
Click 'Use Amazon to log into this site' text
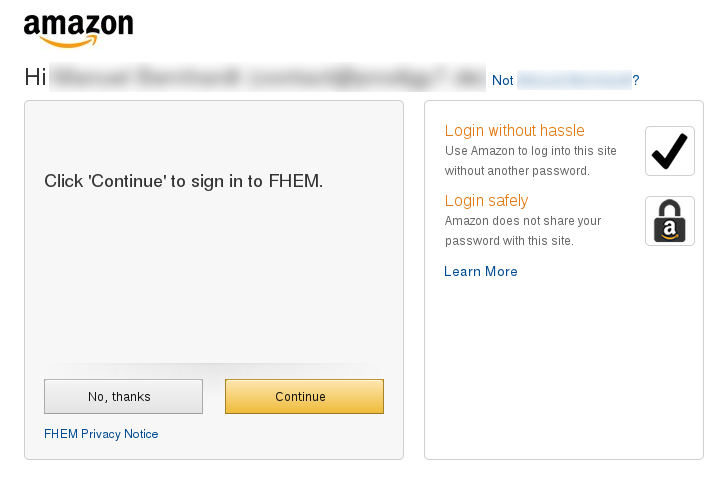click(531, 151)
